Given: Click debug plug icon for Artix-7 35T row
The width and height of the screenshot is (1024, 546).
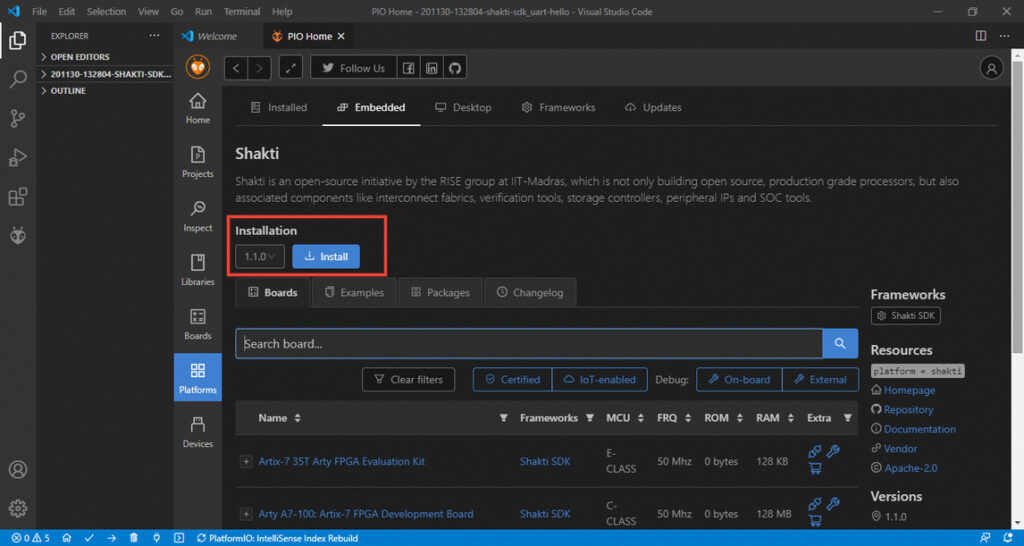Looking at the screenshot, I should click(814, 451).
